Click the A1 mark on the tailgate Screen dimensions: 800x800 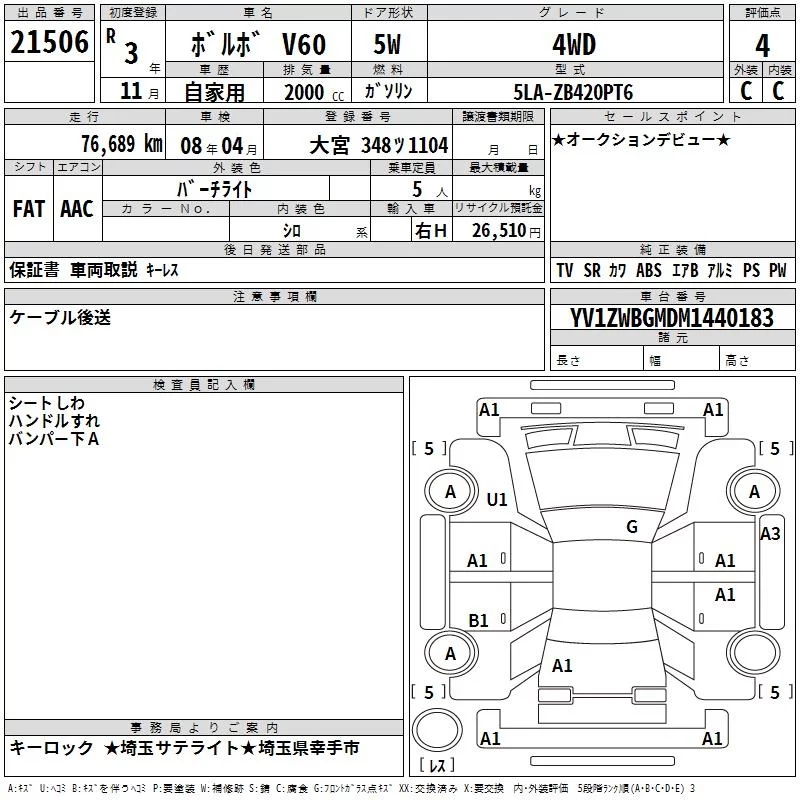(x=562, y=666)
